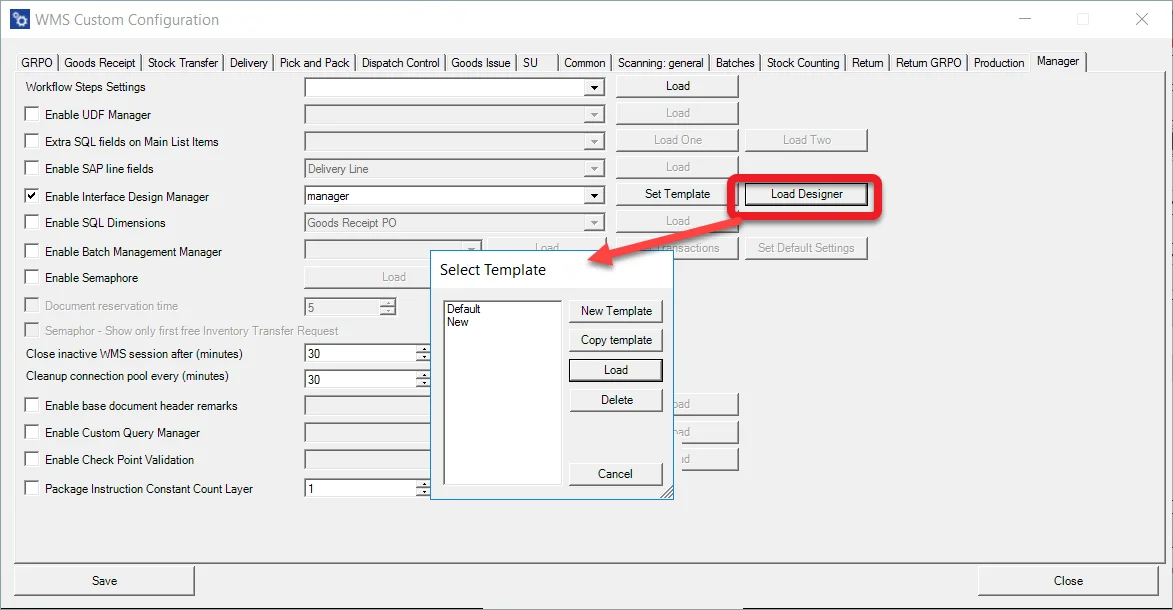Increment the Close inactive WMS session minutes
Image resolution: width=1173 pixels, height=610 pixels.
point(422,347)
